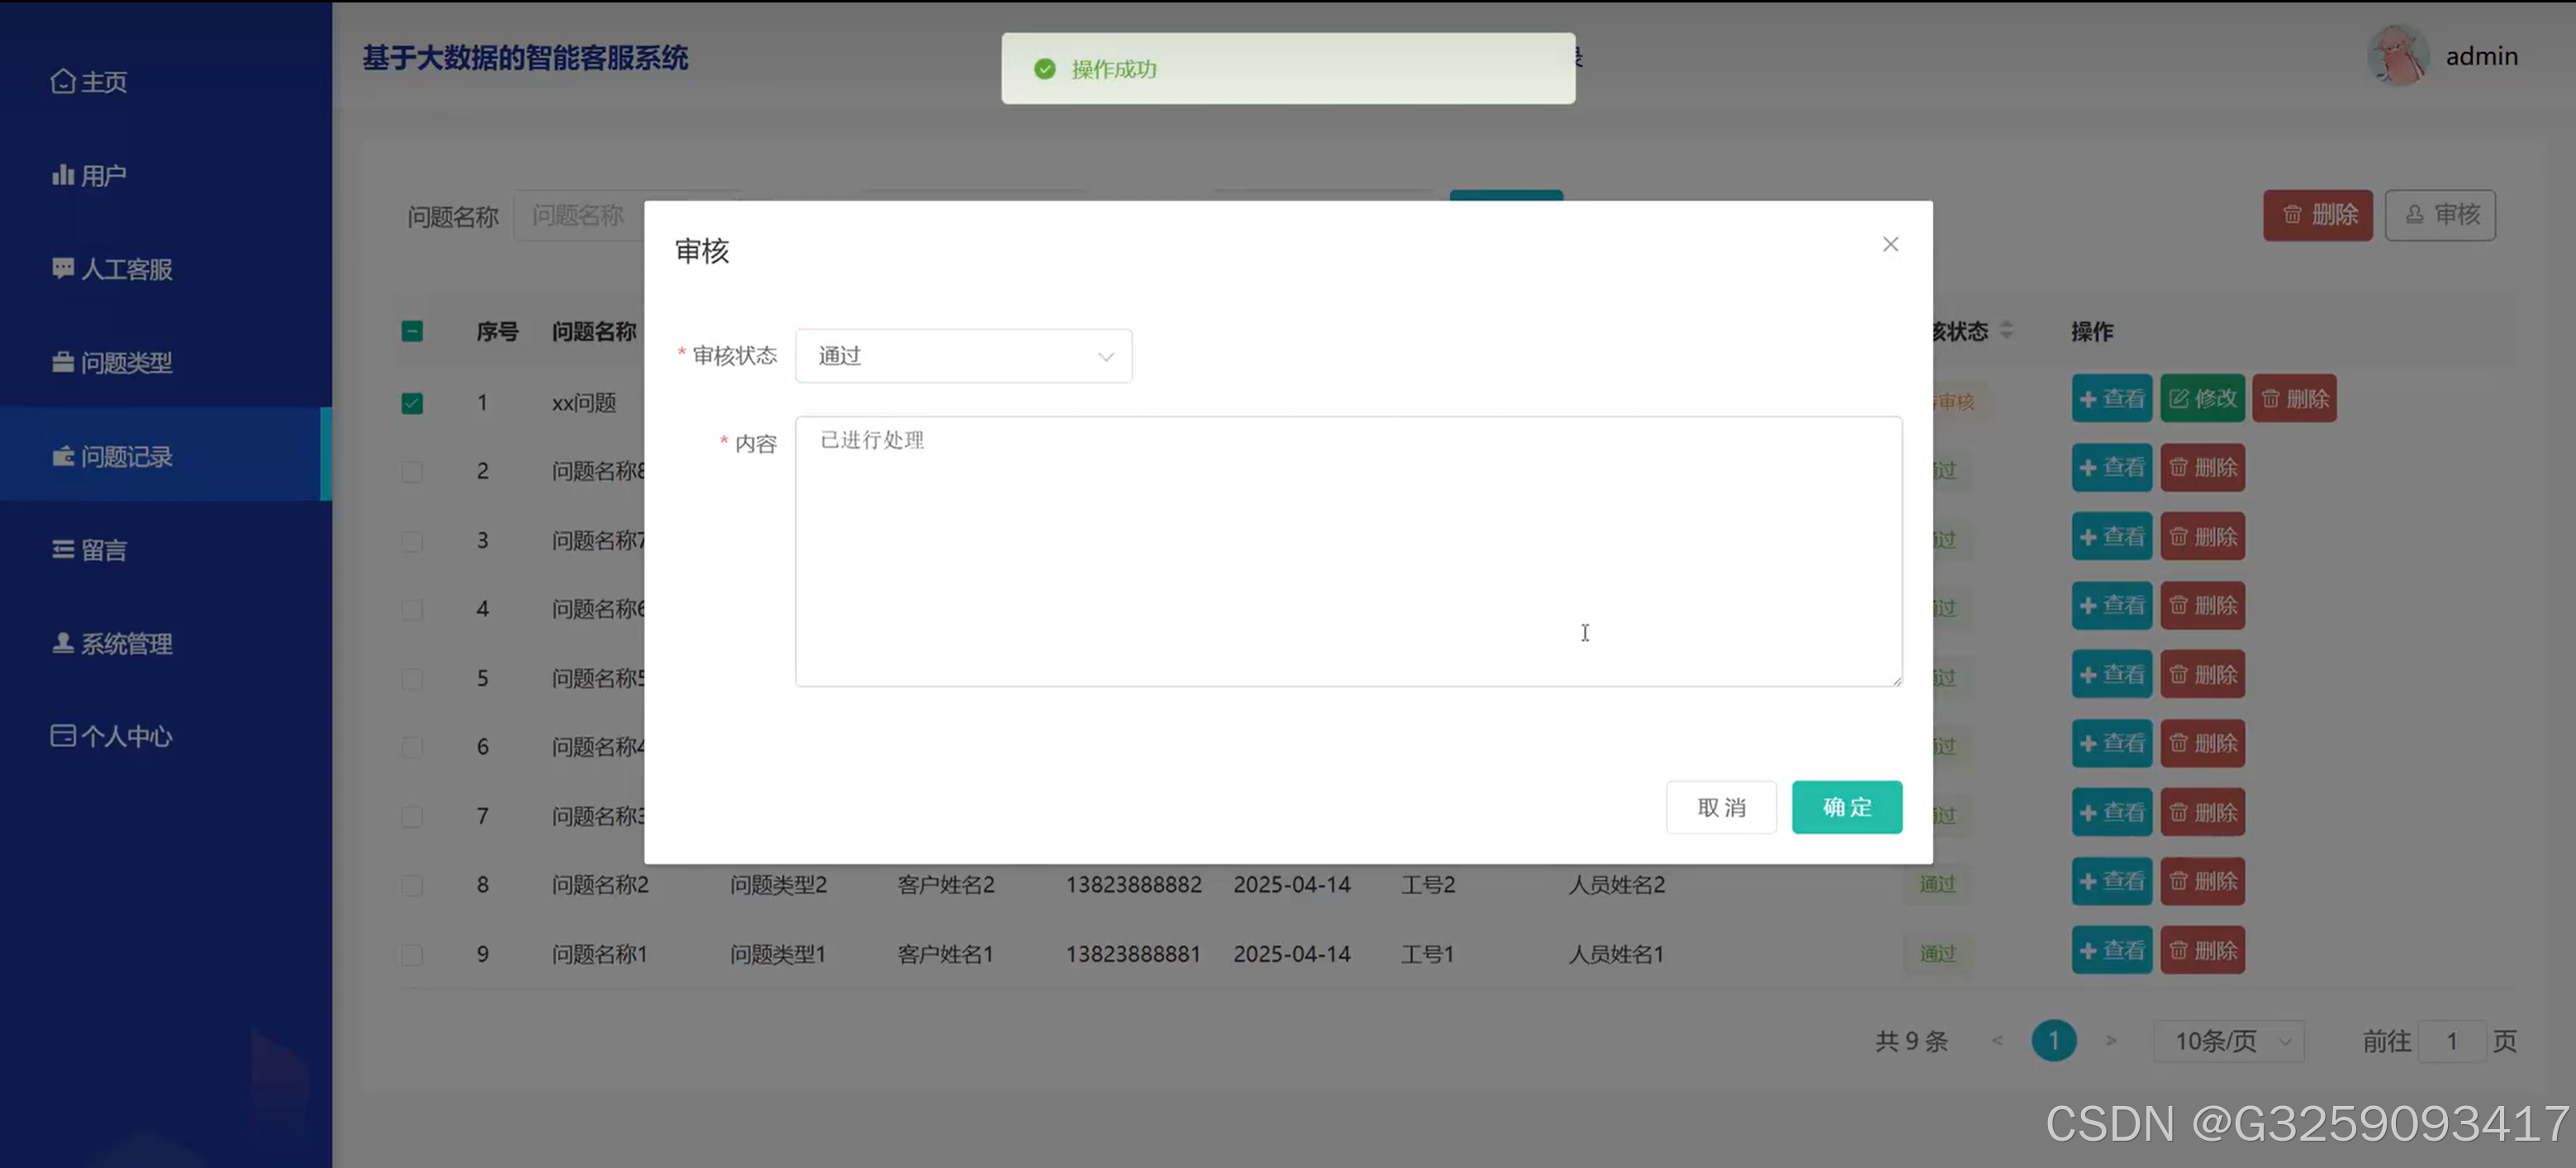Open the 个人中心 menu item
Screen dimensions: 2576x1168
click(112, 736)
